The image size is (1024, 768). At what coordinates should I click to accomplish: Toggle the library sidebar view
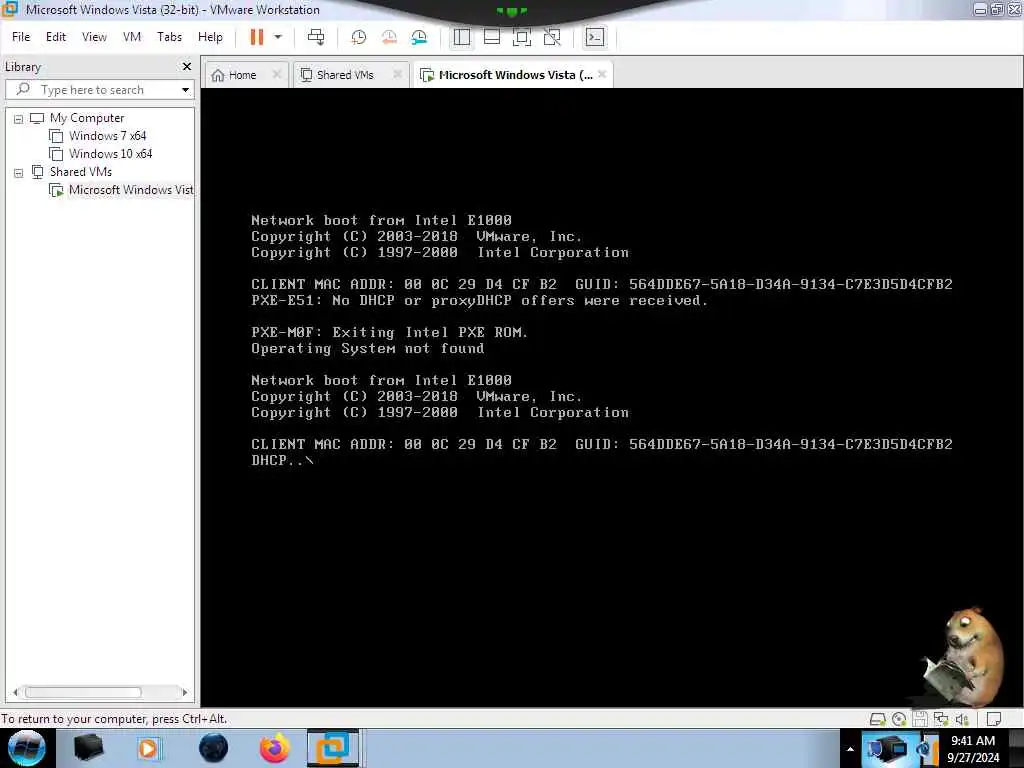462,37
